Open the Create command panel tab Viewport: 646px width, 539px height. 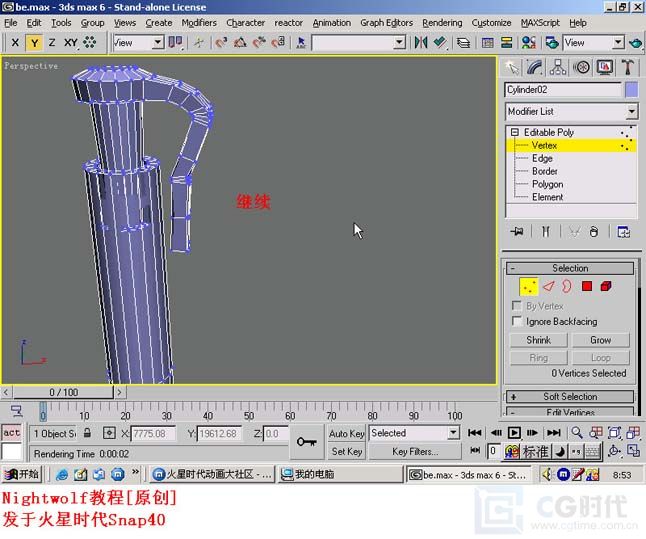(x=512, y=67)
